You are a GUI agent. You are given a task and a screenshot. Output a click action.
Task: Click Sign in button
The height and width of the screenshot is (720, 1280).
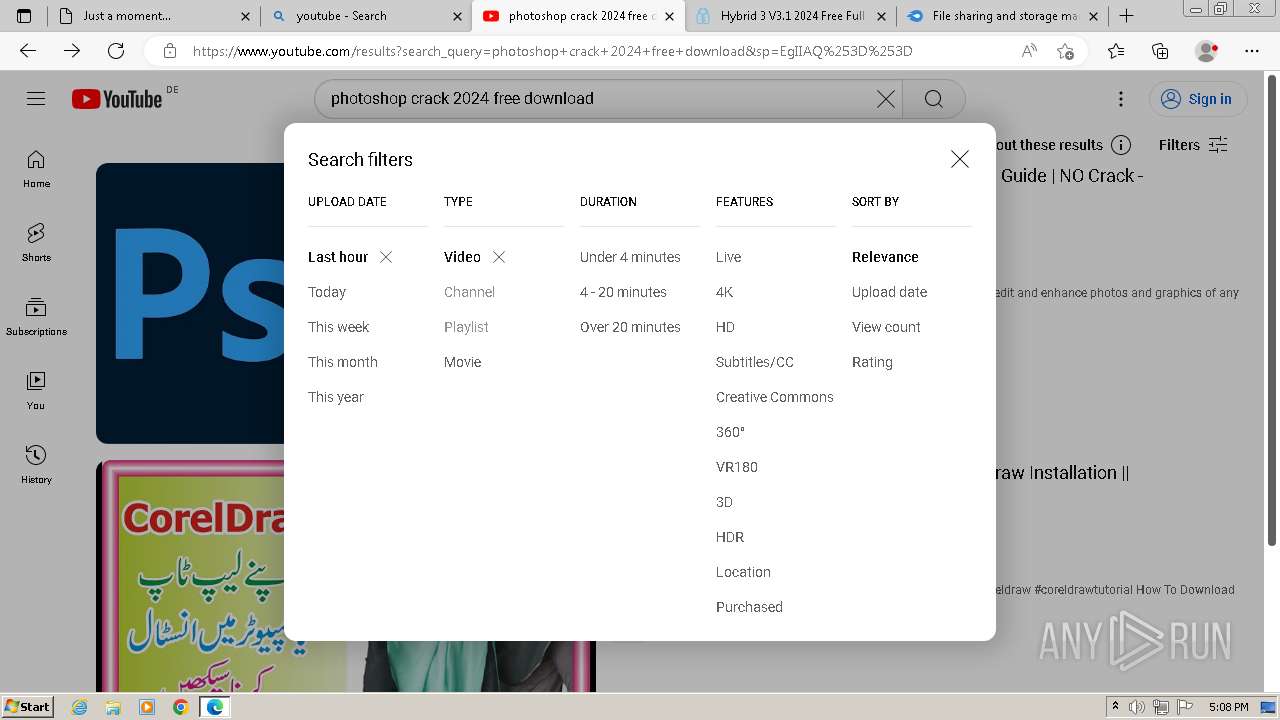[x=1197, y=99]
